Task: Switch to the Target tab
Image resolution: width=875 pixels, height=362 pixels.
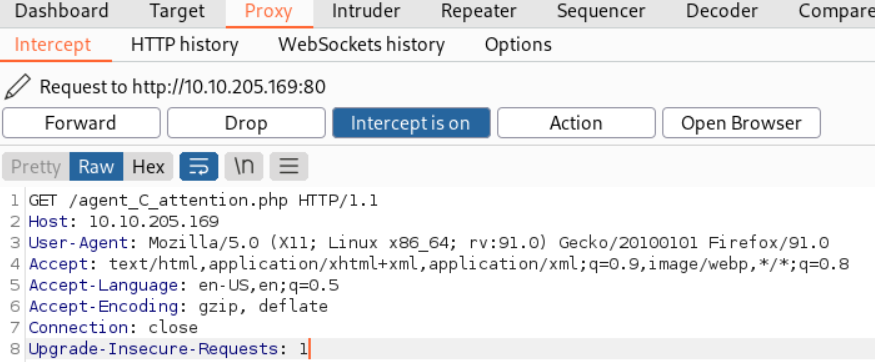Action: 177,11
